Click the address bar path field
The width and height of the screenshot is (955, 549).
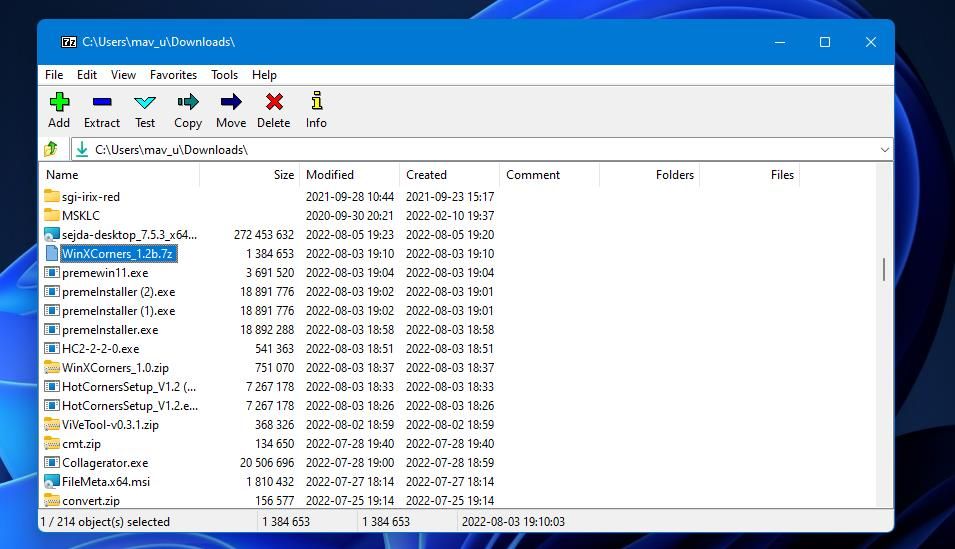tap(482, 149)
